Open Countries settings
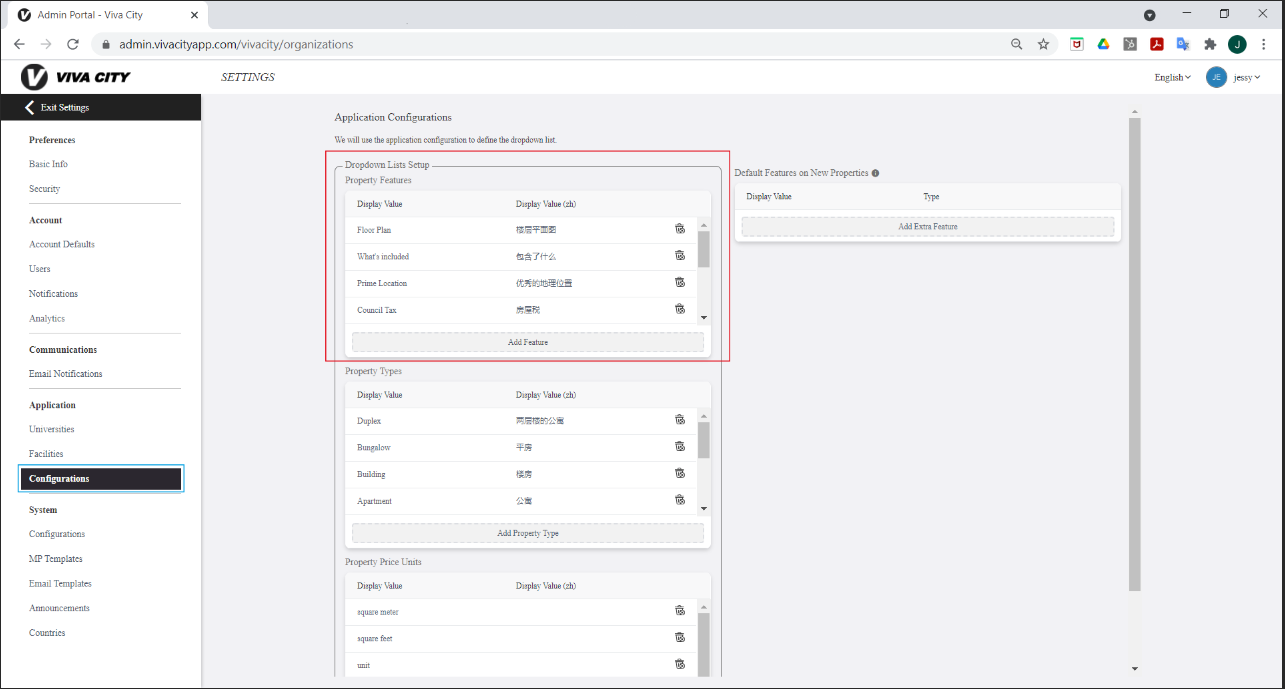 [x=47, y=633]
